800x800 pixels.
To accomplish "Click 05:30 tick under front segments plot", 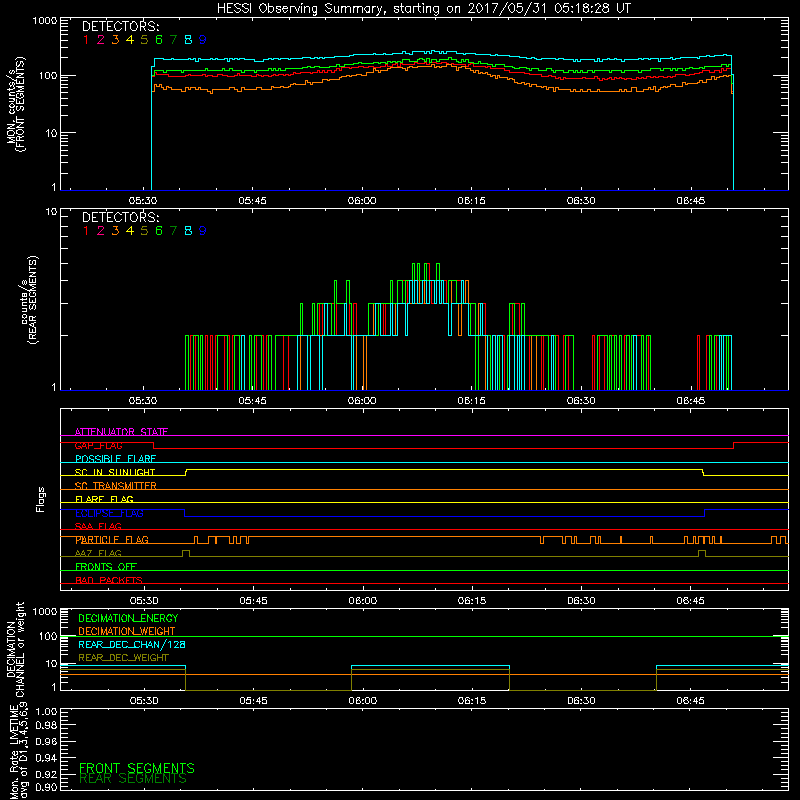I will coord(143,201).
